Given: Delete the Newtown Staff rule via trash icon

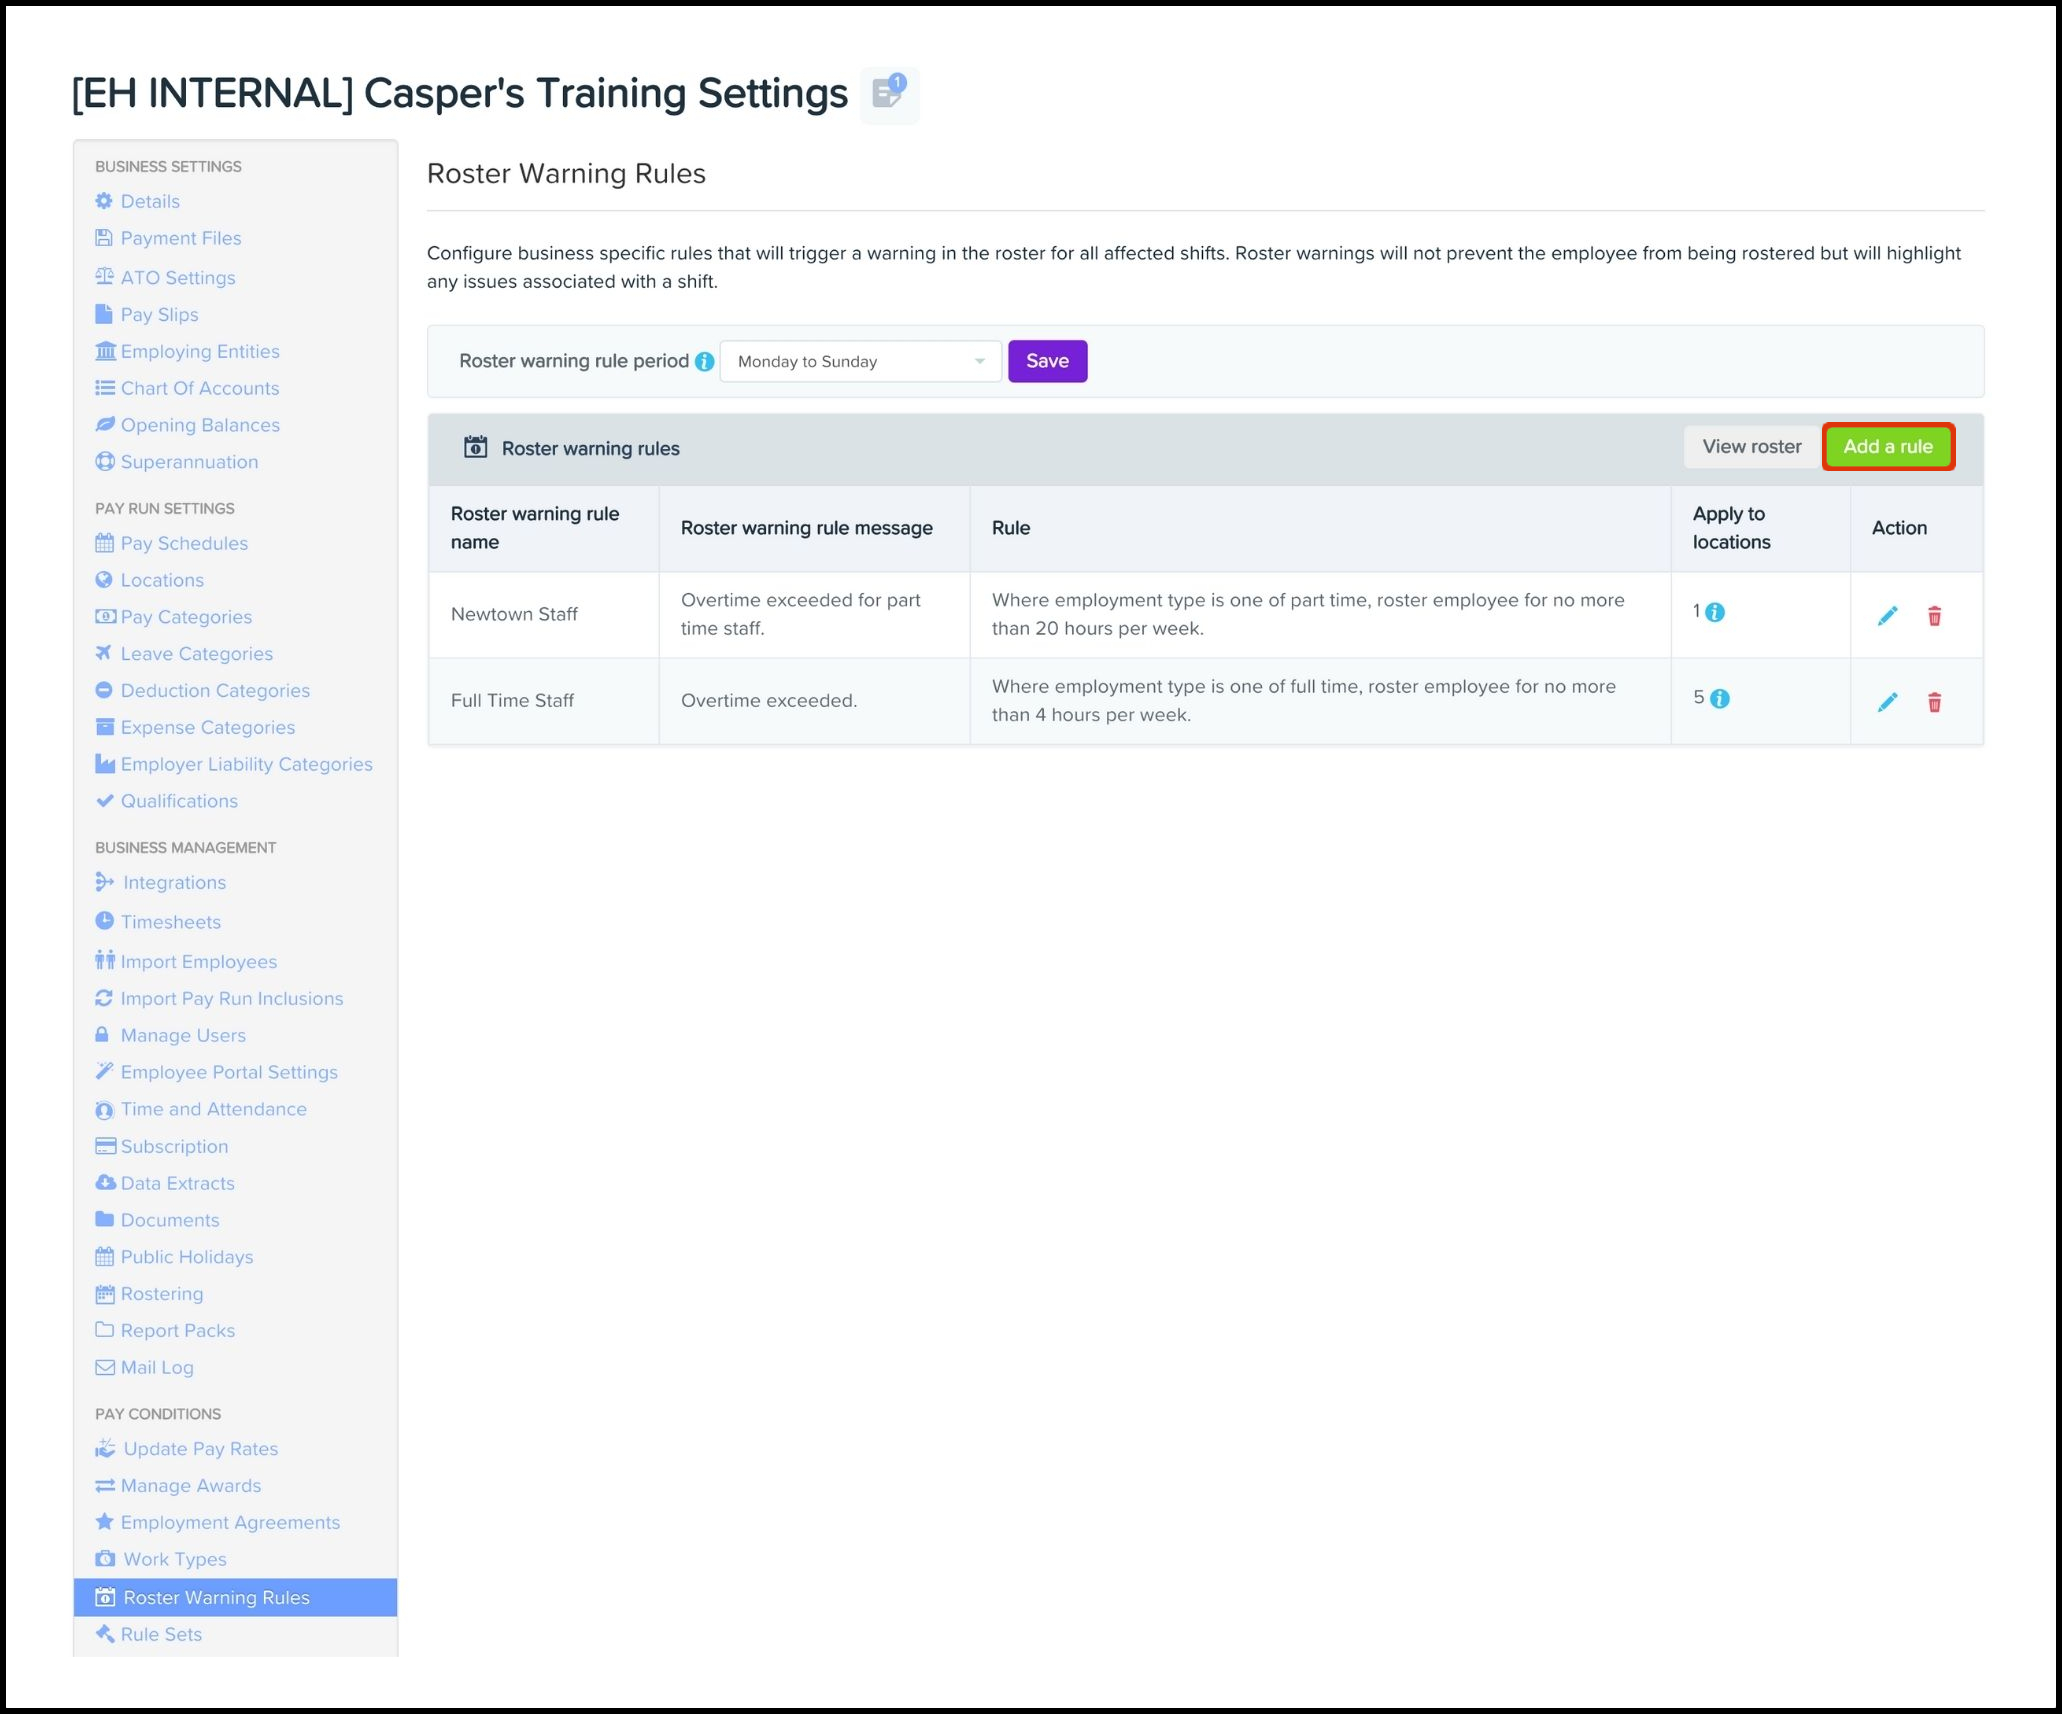Looking at the screenshot, I should coord(1934,616).
